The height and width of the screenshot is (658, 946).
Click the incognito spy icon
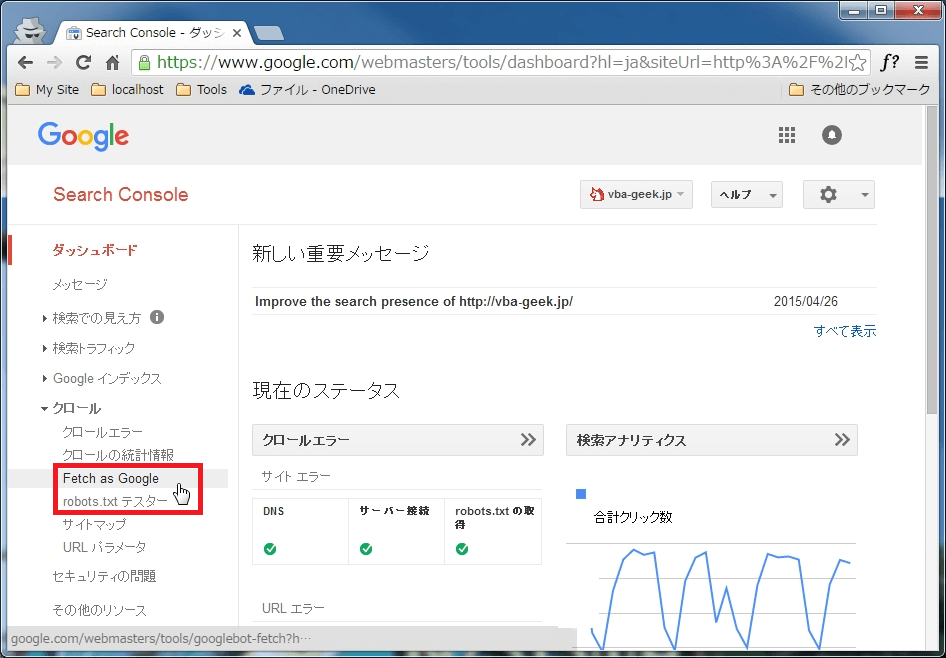pos(30,28)
